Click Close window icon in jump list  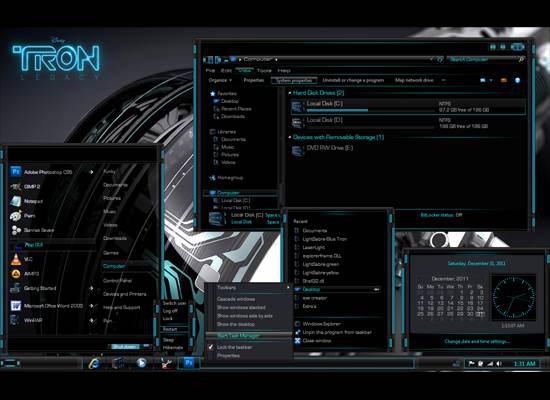pyautogui.click(x=297, y=341)
